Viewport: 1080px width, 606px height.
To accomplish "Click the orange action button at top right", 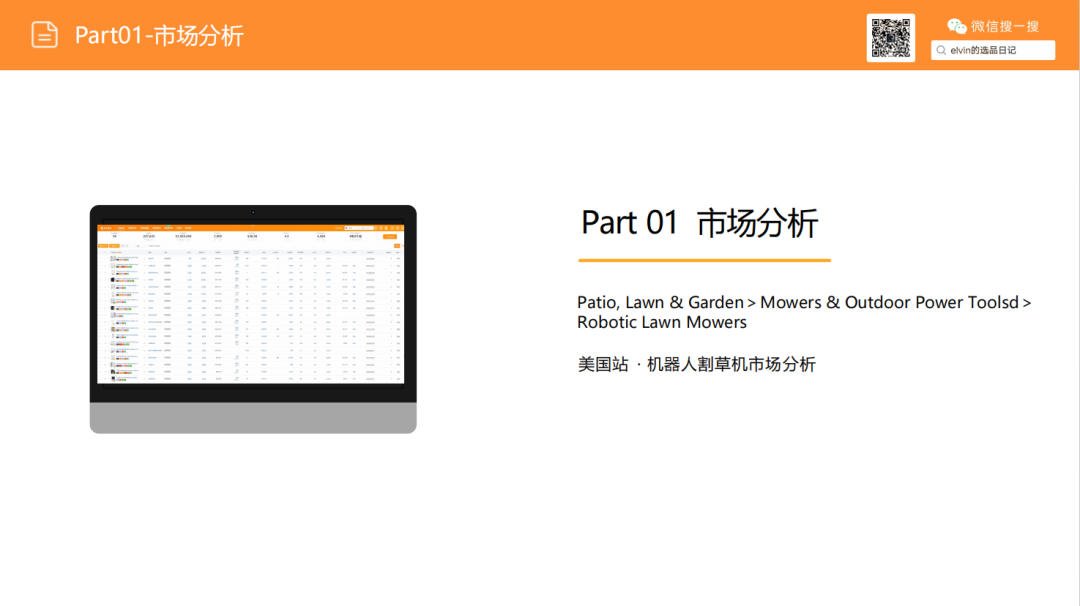I will (x=390, y=237).
